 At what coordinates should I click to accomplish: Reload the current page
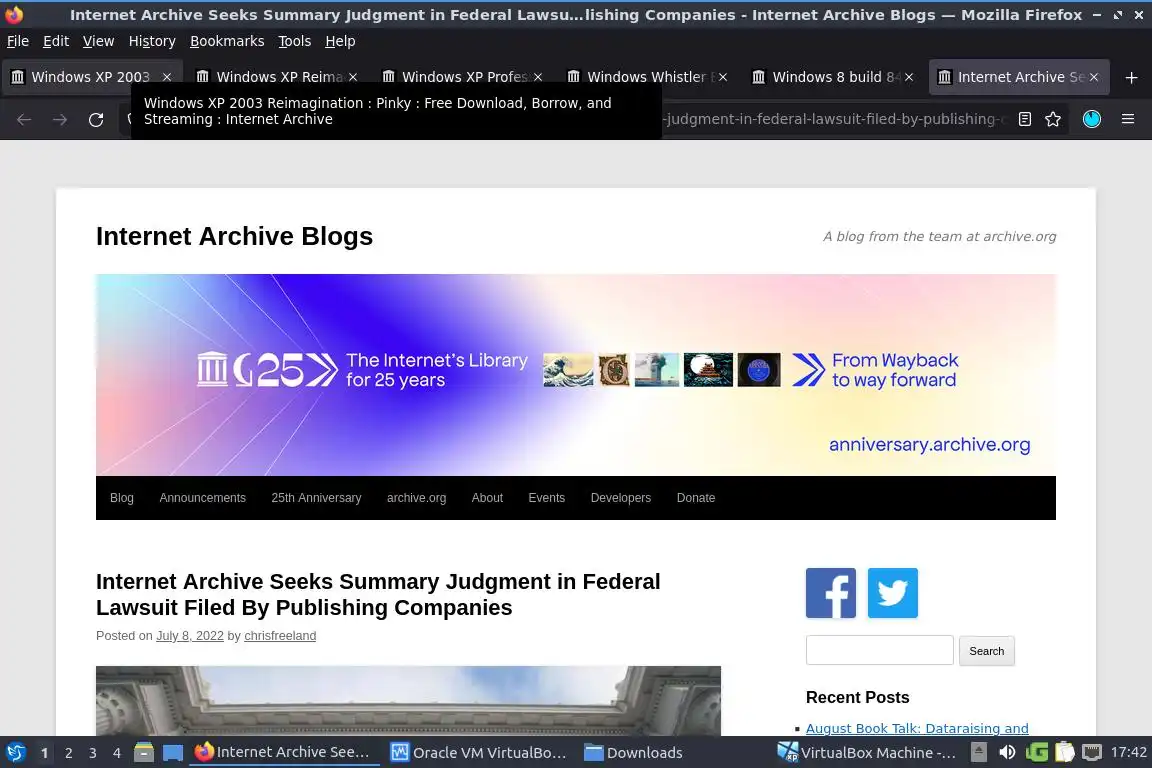coord(96,120)
